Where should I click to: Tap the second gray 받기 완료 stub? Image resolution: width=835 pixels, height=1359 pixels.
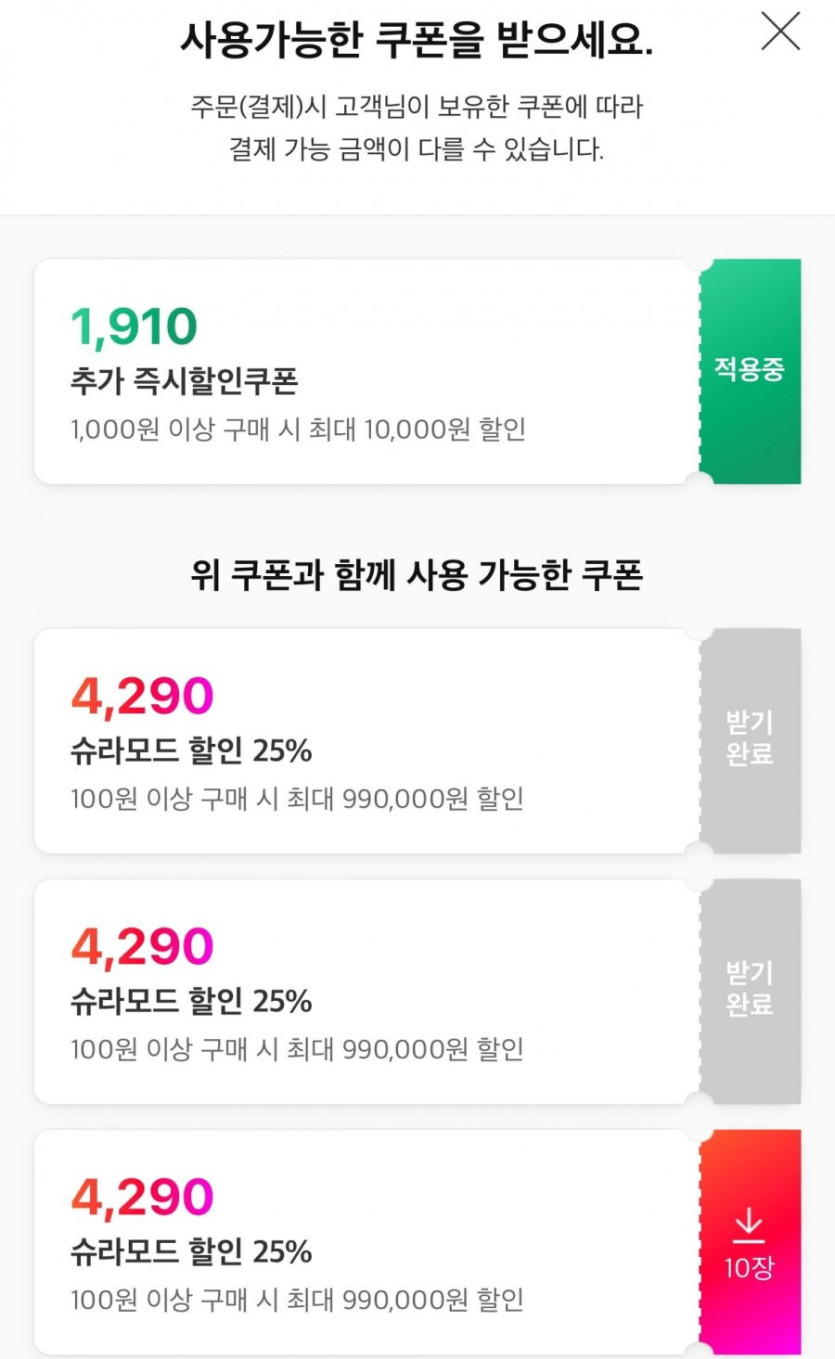pyautogui.click(x=749, y=989)
